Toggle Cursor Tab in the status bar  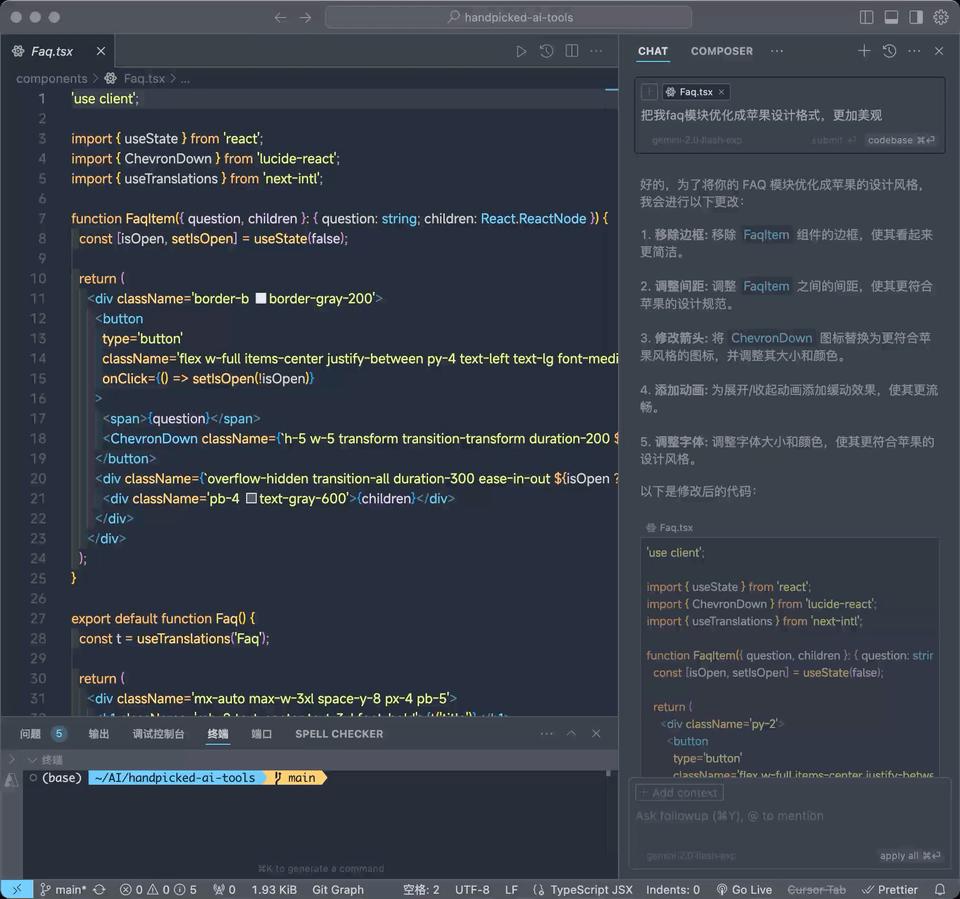(816, 889)
